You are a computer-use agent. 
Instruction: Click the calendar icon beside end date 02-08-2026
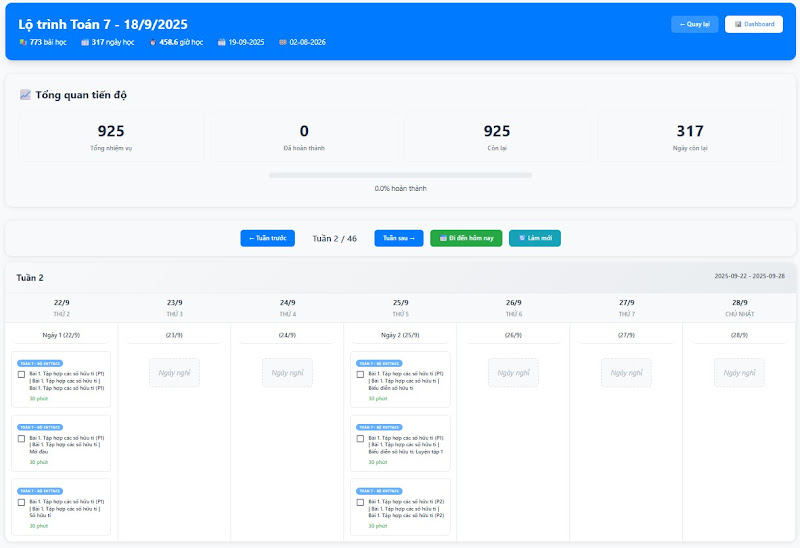pyautogui.click(x=283, y=42)
